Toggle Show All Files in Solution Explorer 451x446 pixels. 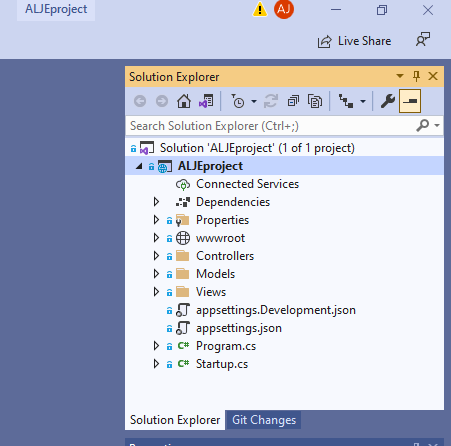(x=315, y=101)
